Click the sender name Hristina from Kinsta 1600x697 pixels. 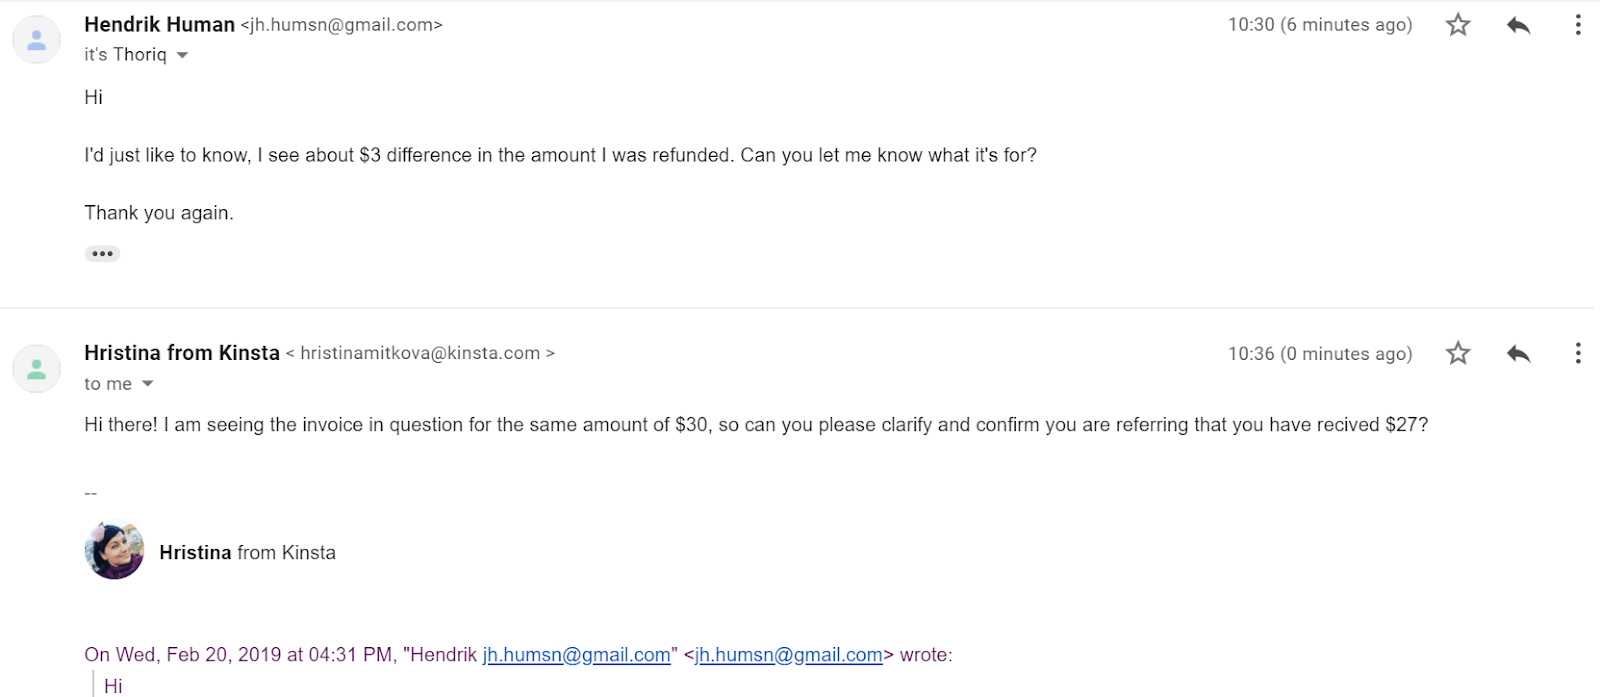182,353
